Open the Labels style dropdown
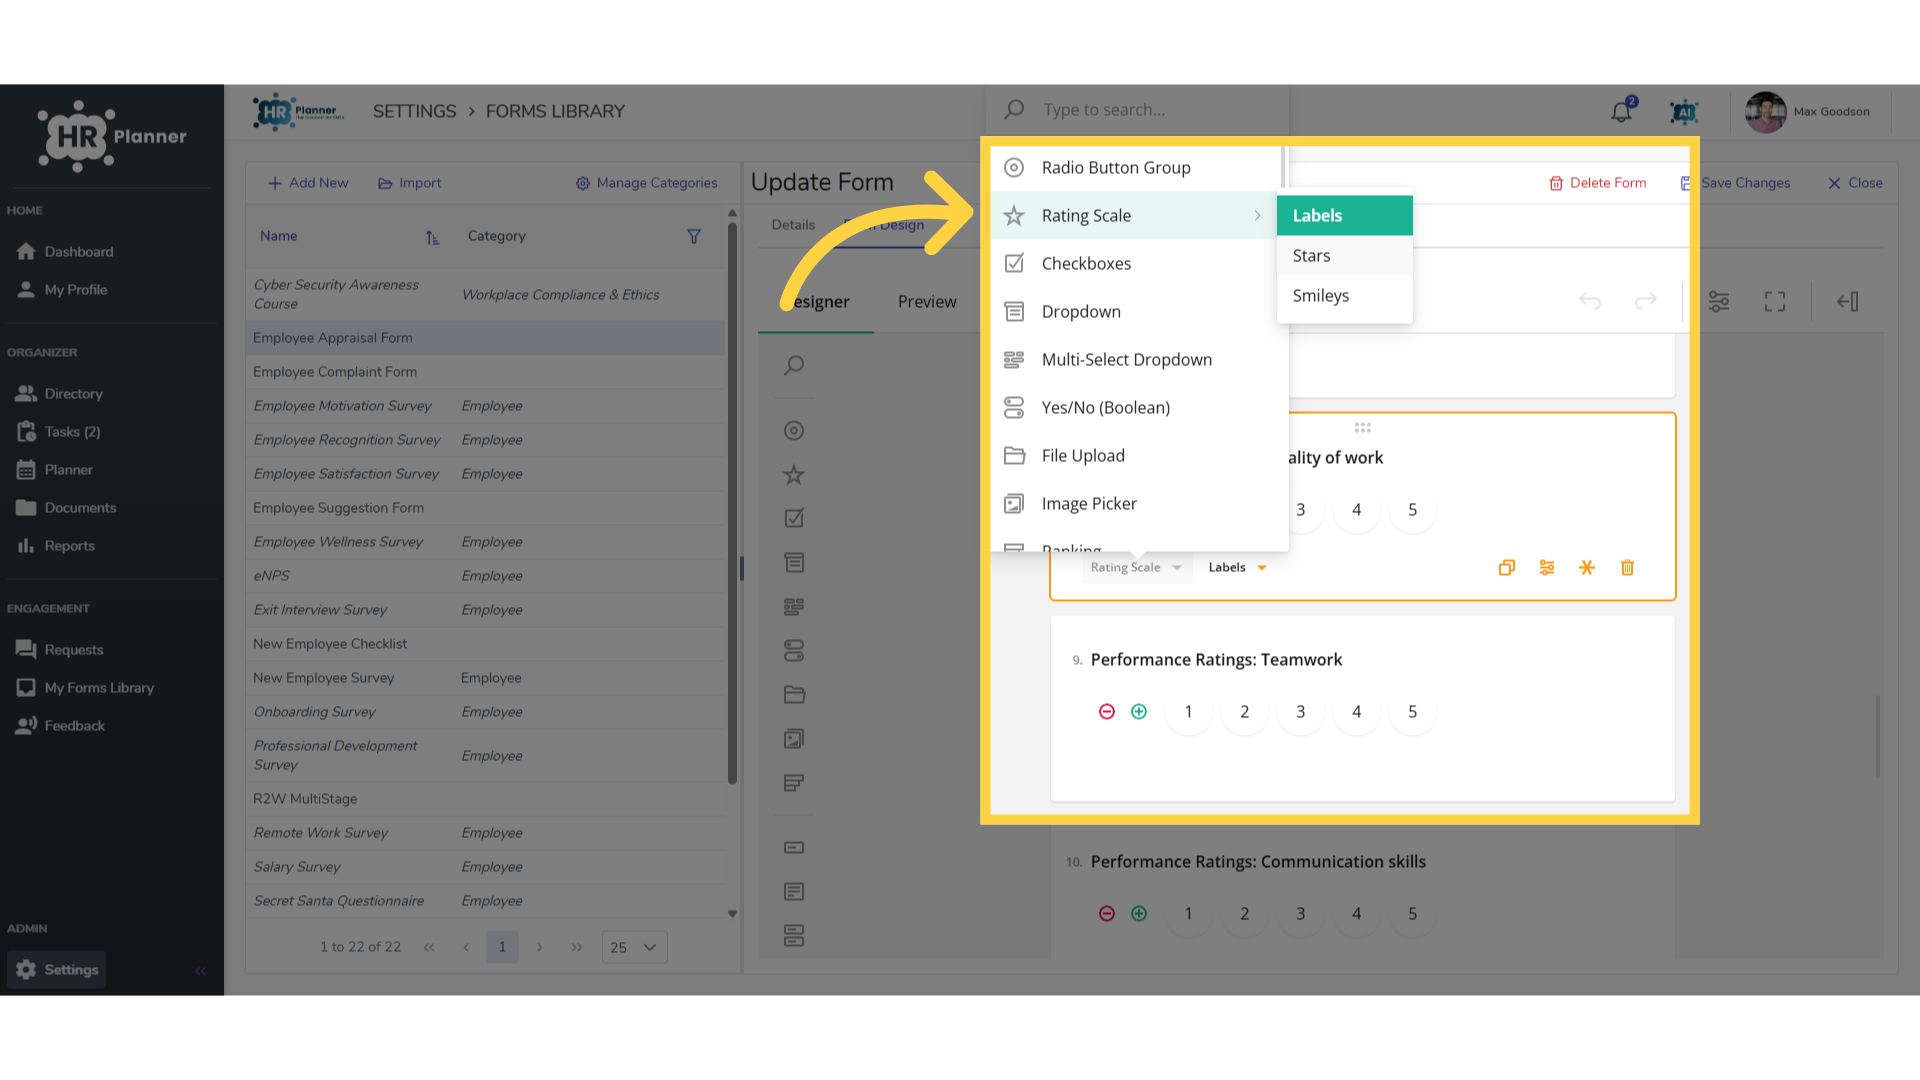Image resolution: width=1920 pixels, height=1080 pixels. coord(1238,568)
